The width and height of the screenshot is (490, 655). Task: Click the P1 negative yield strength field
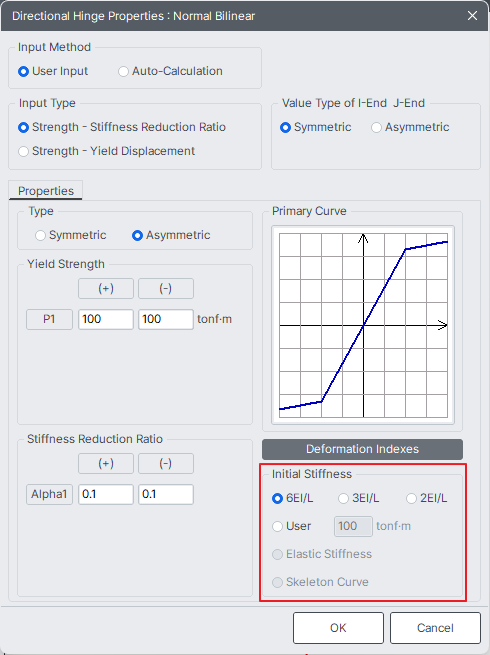pyautogui.click(x=166, y=319)
